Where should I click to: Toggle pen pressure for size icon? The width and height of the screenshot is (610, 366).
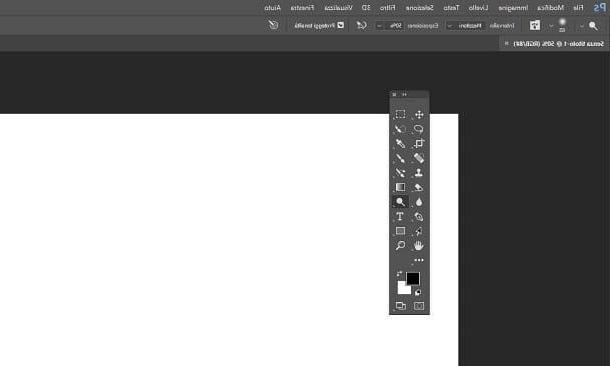coord(273,25)
